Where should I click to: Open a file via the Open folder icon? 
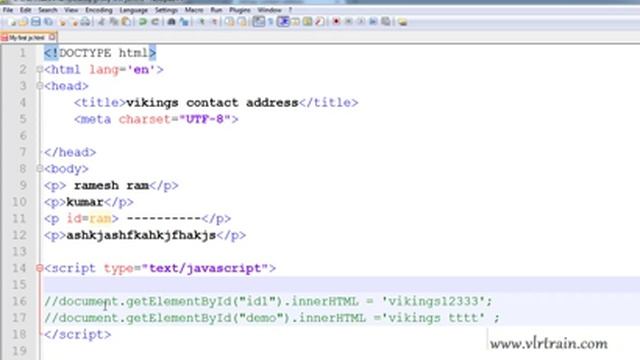pos(23,22)
